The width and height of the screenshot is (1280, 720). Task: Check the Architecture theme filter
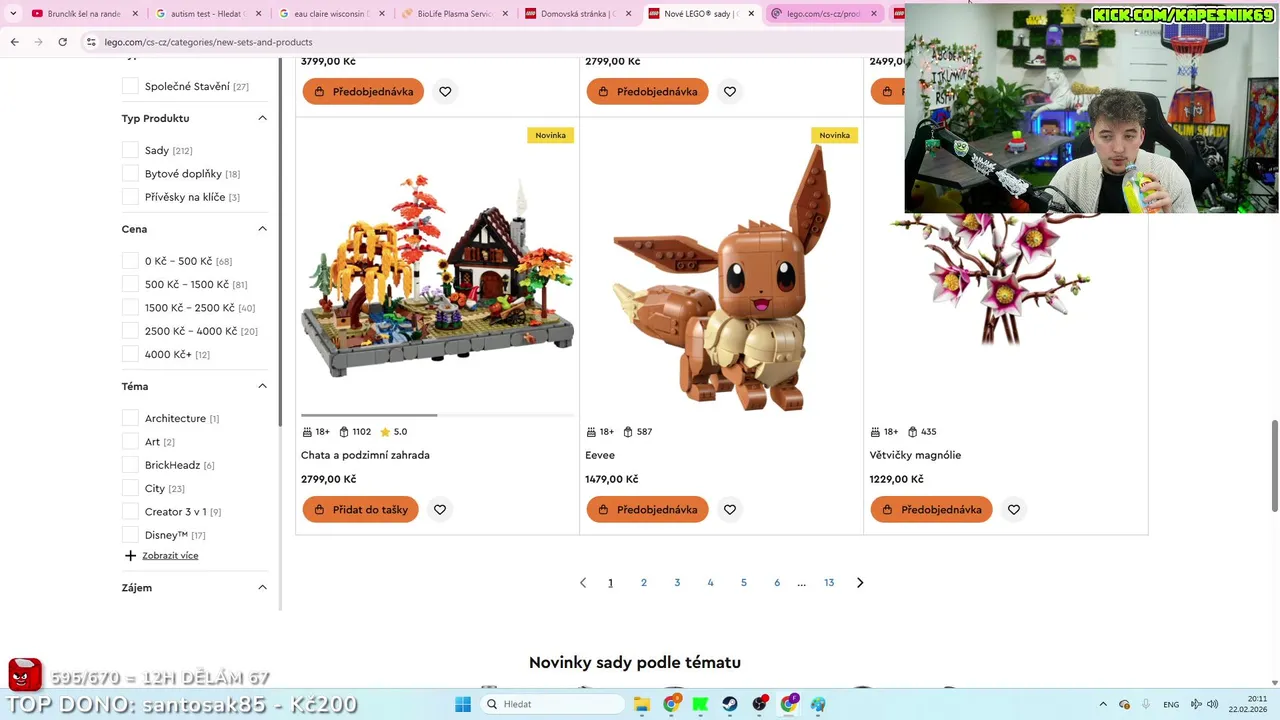click(130, 418)
